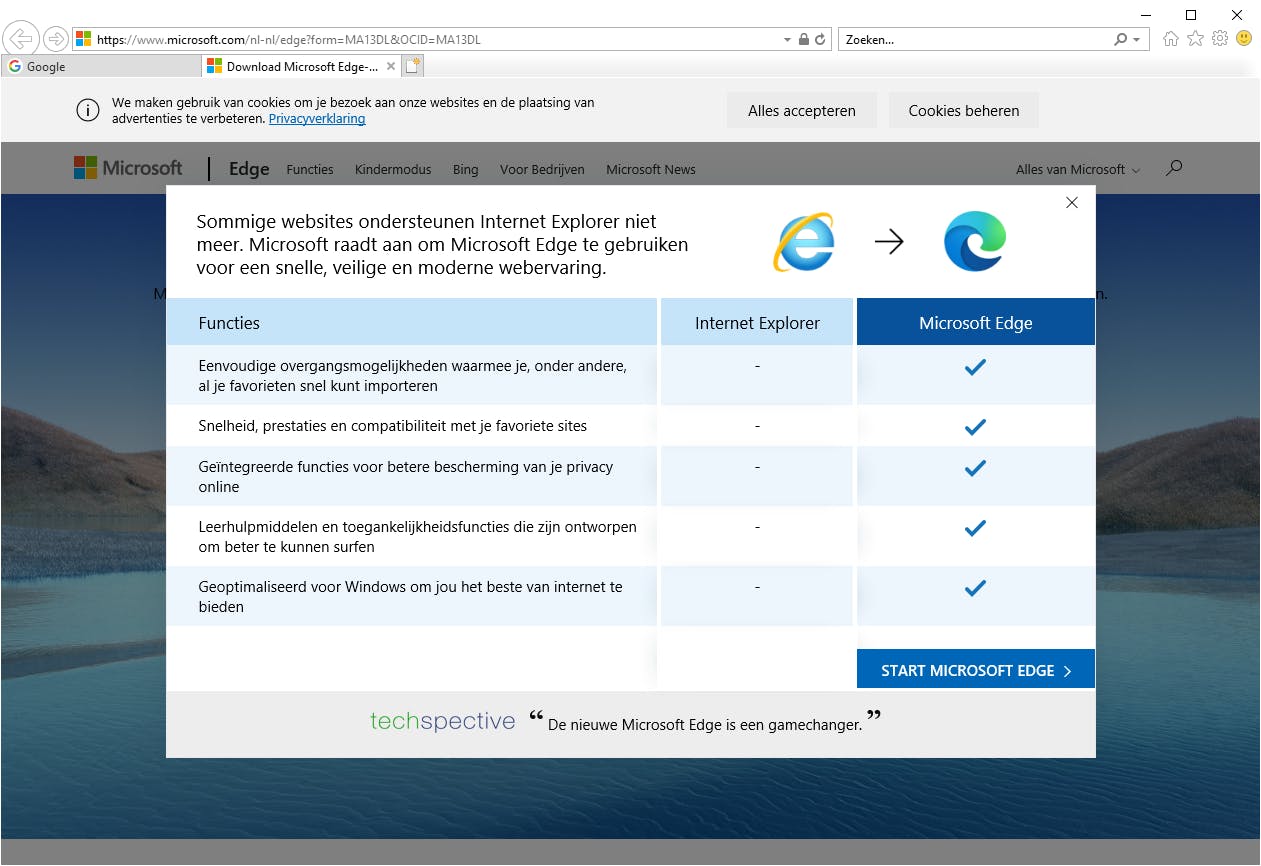Open the Kindermodus menu item
Viewport: 1261px width, 866px height.
[393, 169]
